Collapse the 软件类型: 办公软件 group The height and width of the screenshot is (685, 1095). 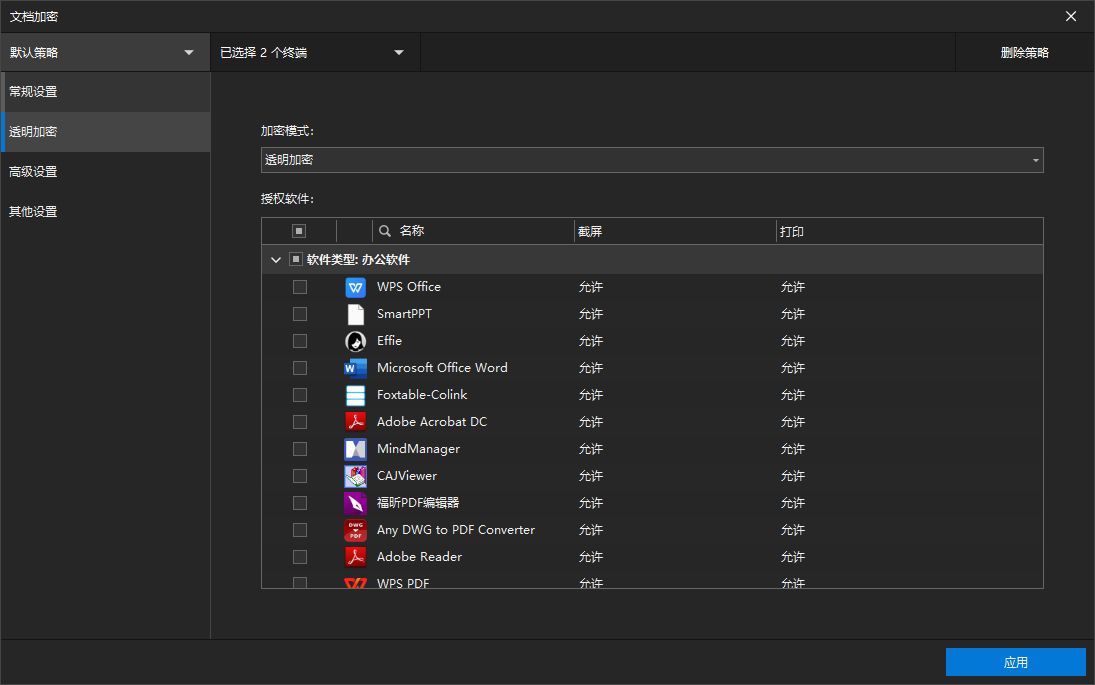276,260
